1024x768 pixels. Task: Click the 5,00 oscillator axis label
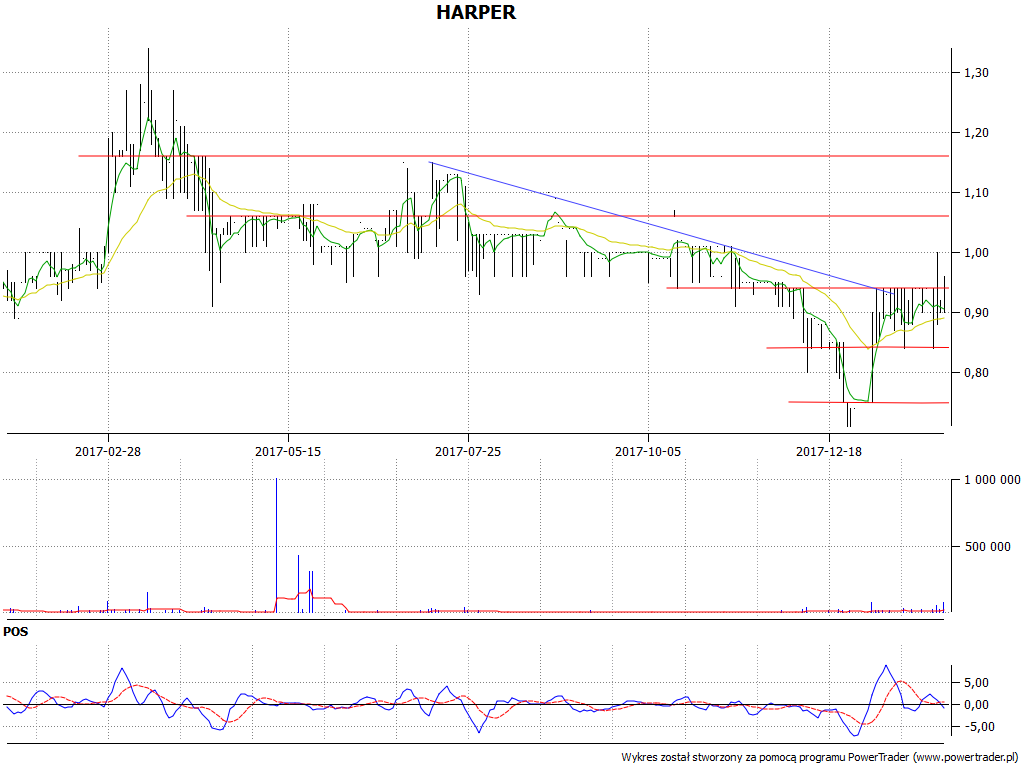point(976,683)
